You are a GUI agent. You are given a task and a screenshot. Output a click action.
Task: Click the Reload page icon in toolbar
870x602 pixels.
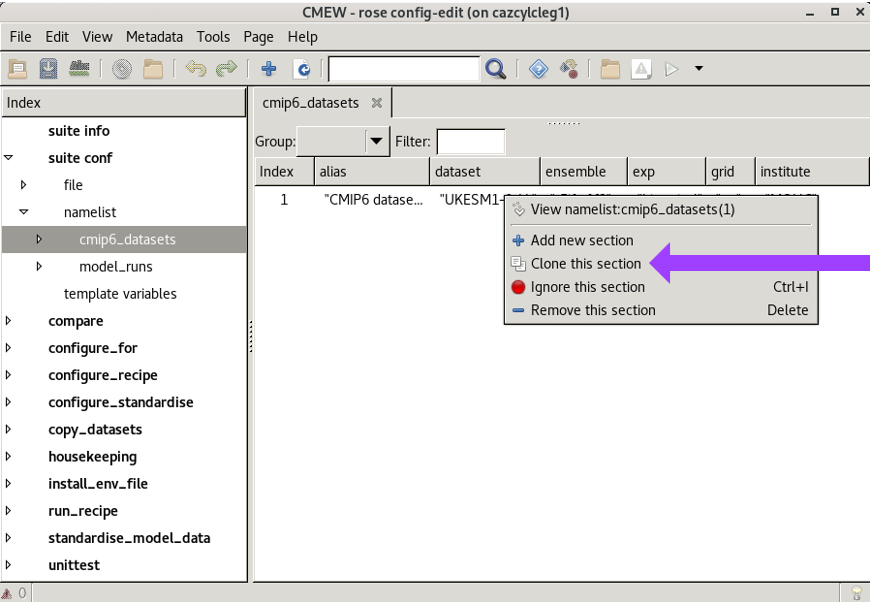pyautogui.click(x=301, y=69)
